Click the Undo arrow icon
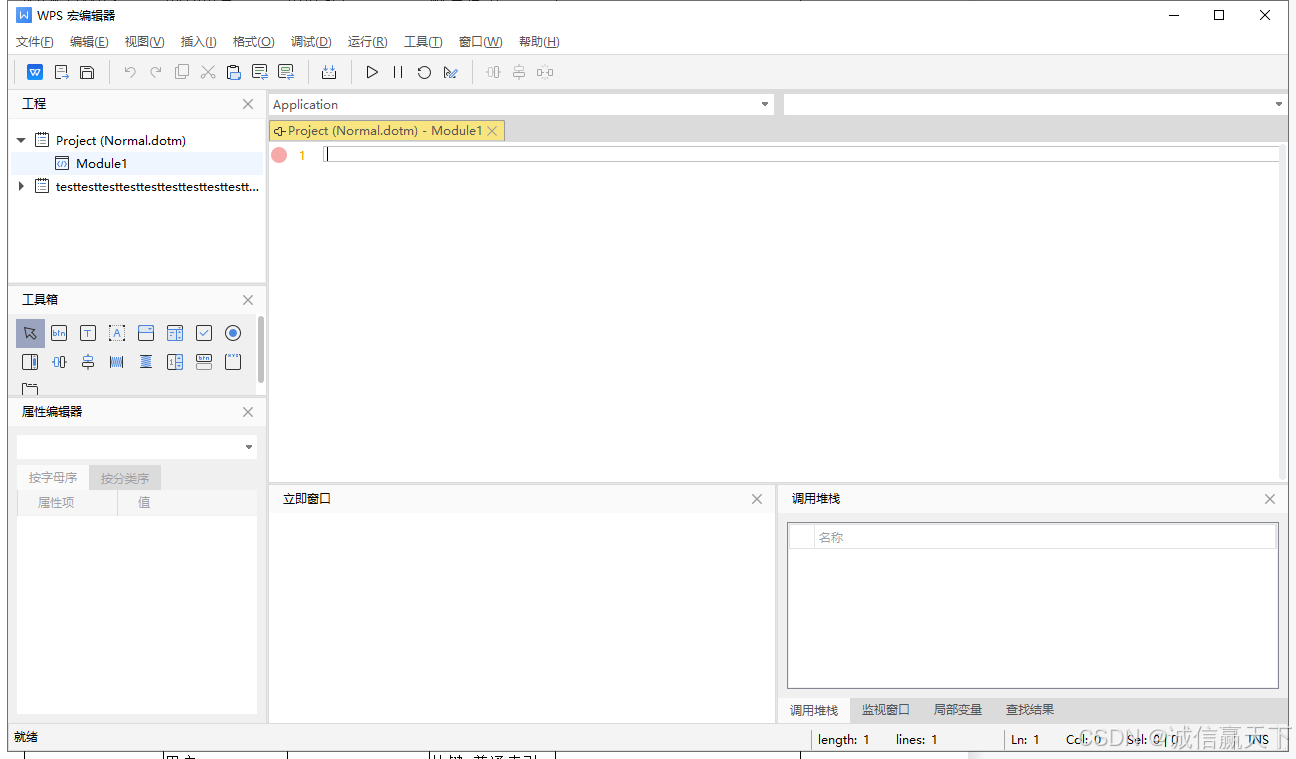1296x759 pixels. pos(130,72)
